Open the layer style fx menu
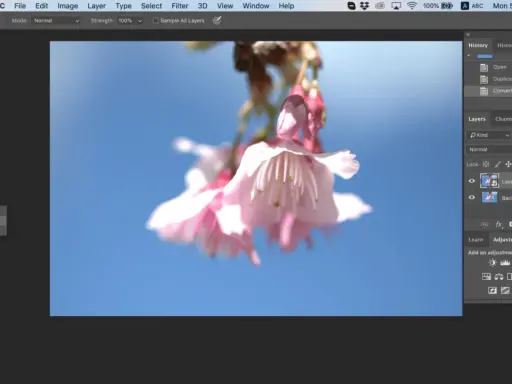 click(499, 224)
